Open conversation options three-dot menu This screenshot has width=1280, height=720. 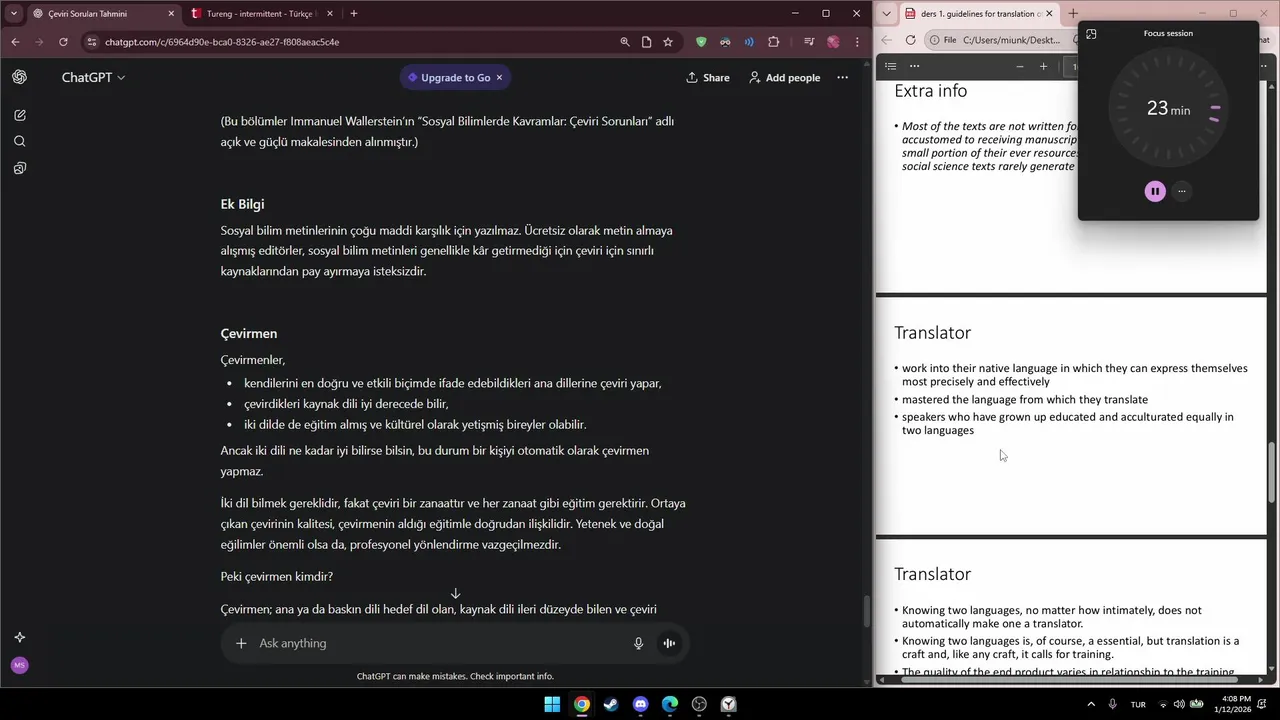pyautogui.click(x=842, y=77)
